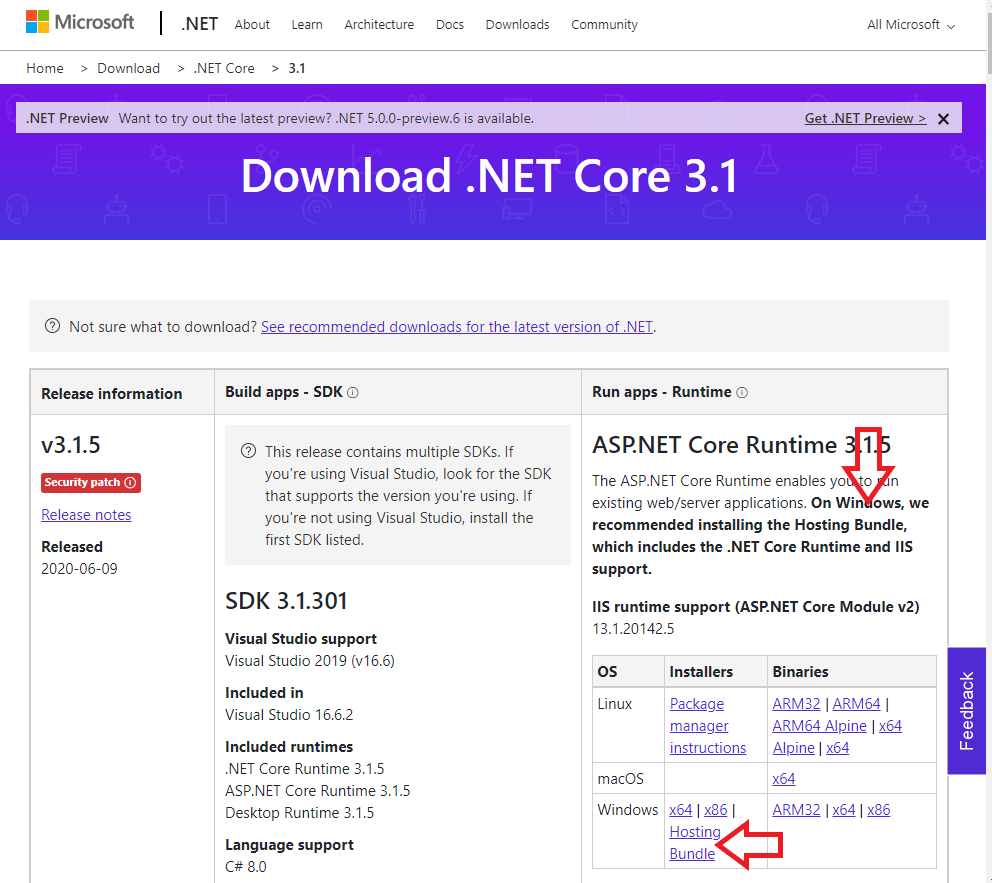Download Windows Hosting Bundle

[695, 843]
